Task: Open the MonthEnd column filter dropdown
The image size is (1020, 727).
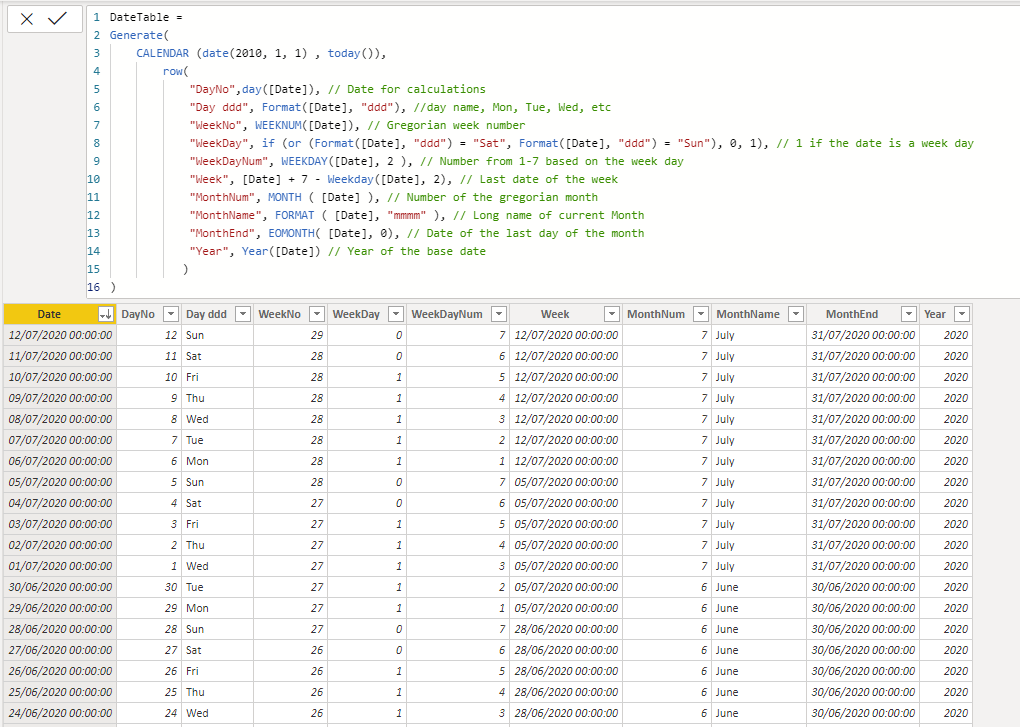Action: pos(907,314)
